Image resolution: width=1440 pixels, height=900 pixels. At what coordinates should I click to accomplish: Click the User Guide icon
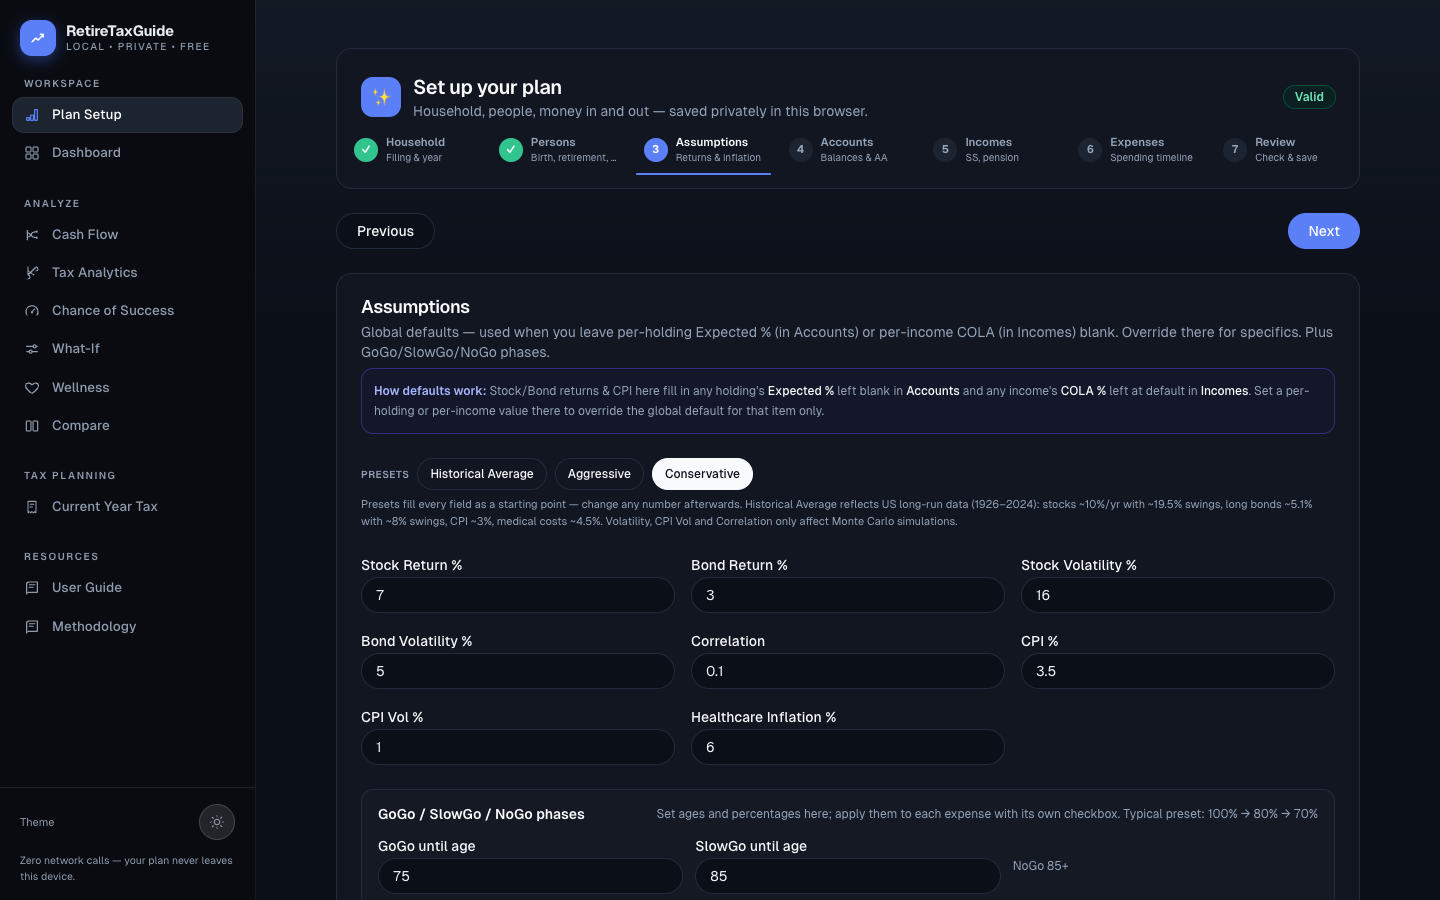[32, 588]
